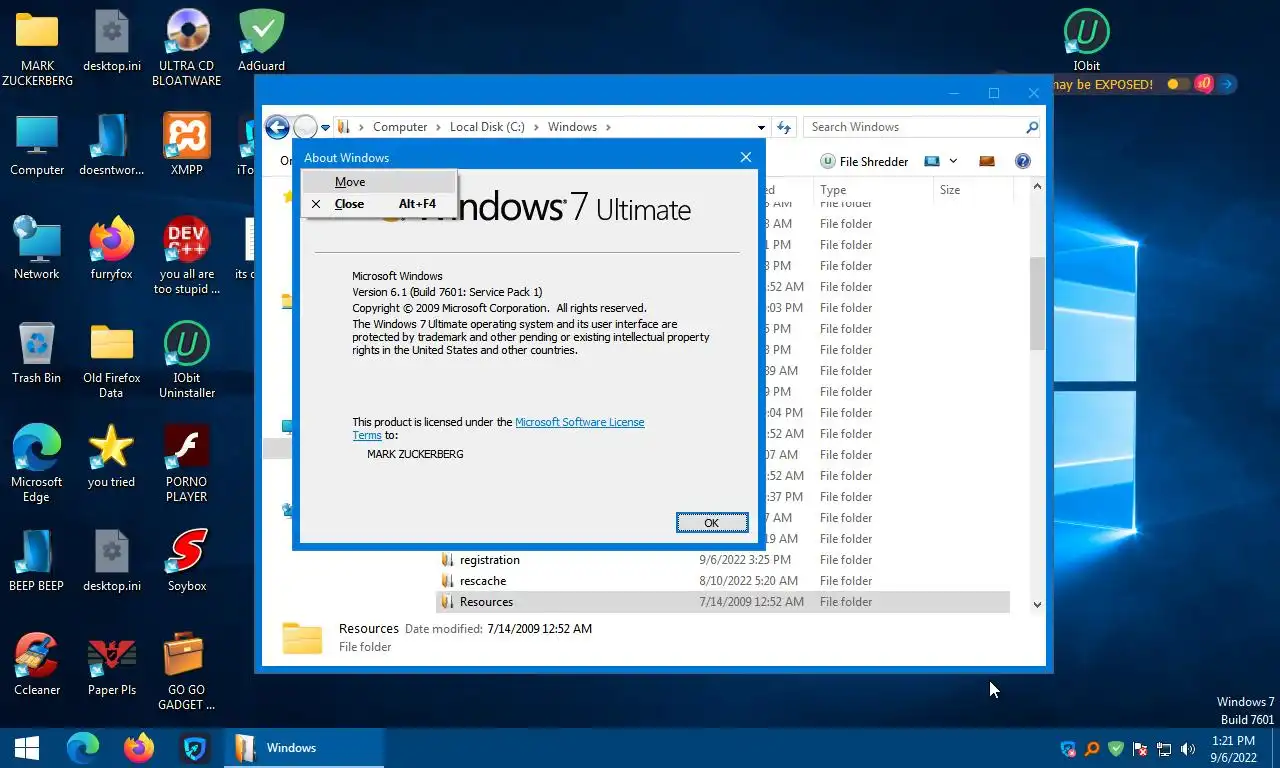Launch the Microsoft Edge desktop shortcut

[37, 464]
